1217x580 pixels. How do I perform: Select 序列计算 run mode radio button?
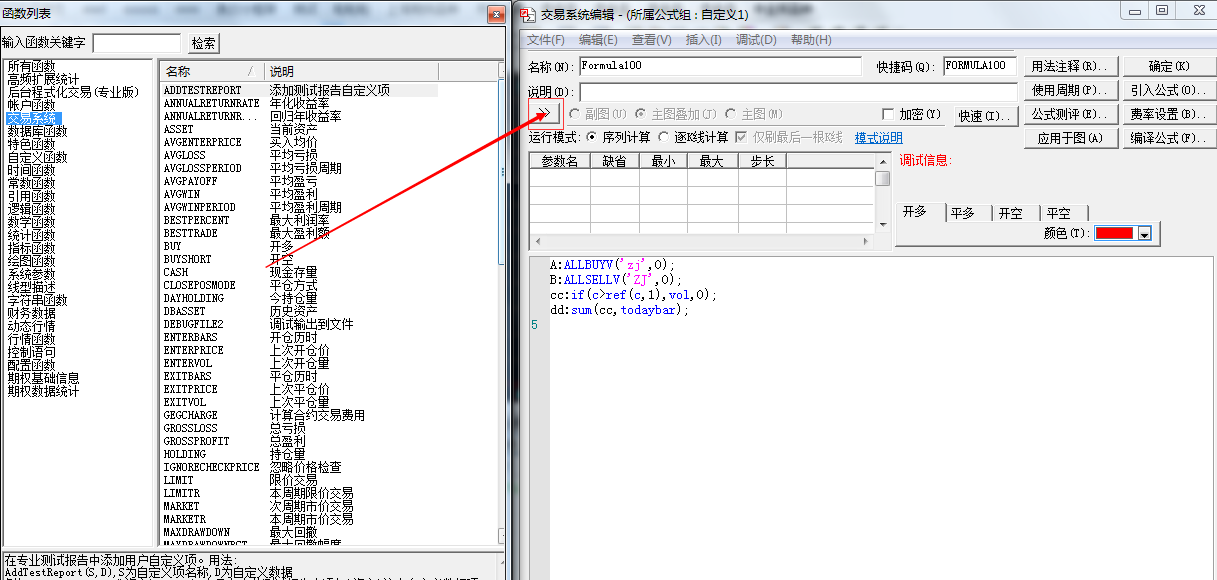tap(592, 137)
